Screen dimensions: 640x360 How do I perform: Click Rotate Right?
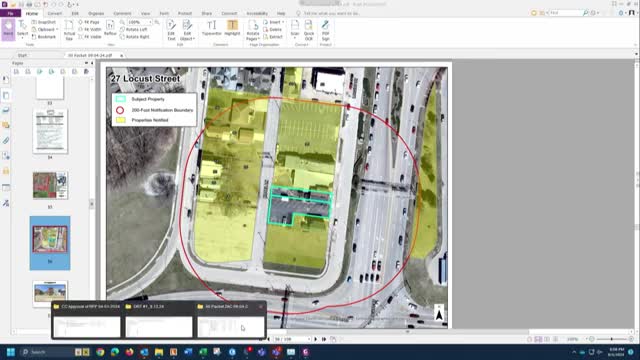[x=134, y=37]
